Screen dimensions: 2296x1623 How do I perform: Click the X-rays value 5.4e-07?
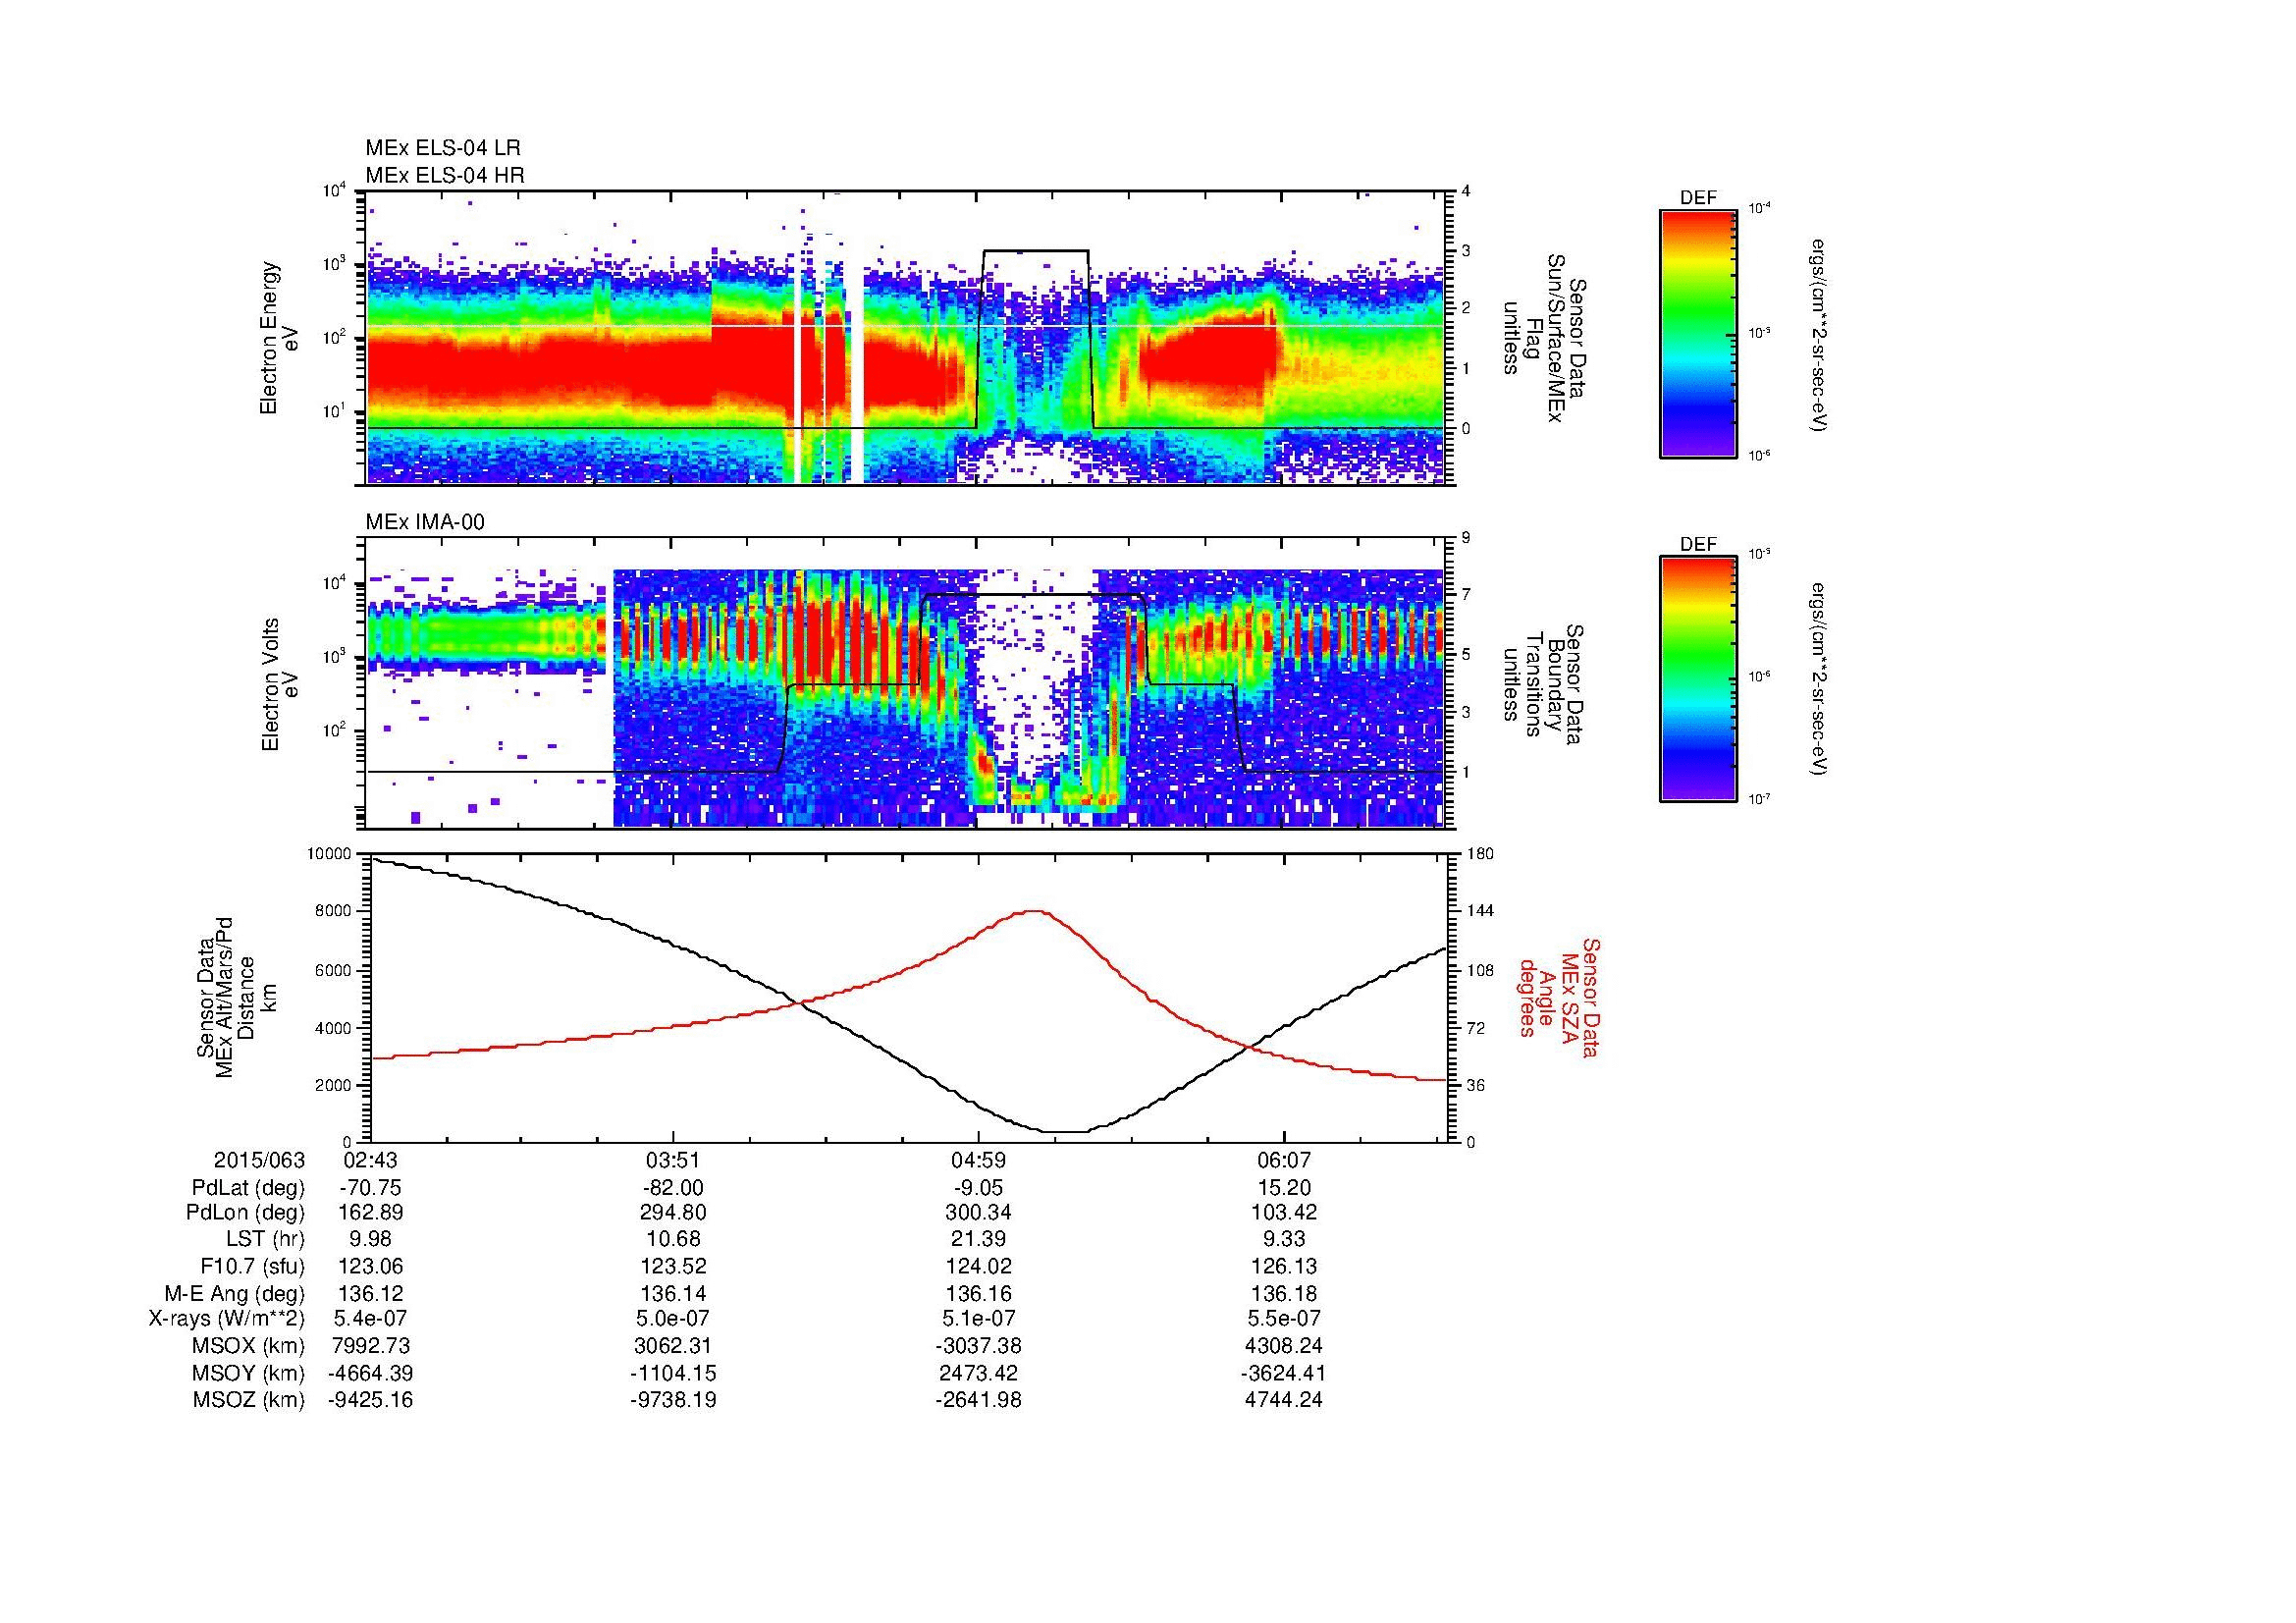tap(371, 1320)
